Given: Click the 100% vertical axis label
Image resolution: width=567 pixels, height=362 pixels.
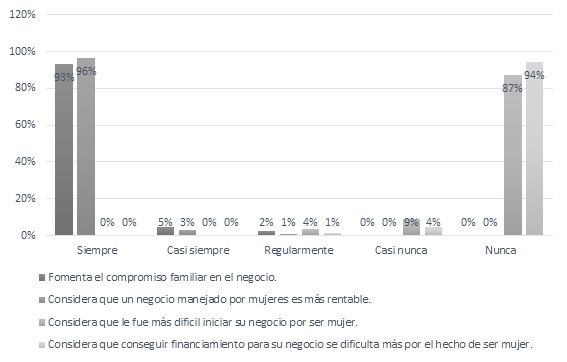Looking at the screenshot, I should pos(22,51).
